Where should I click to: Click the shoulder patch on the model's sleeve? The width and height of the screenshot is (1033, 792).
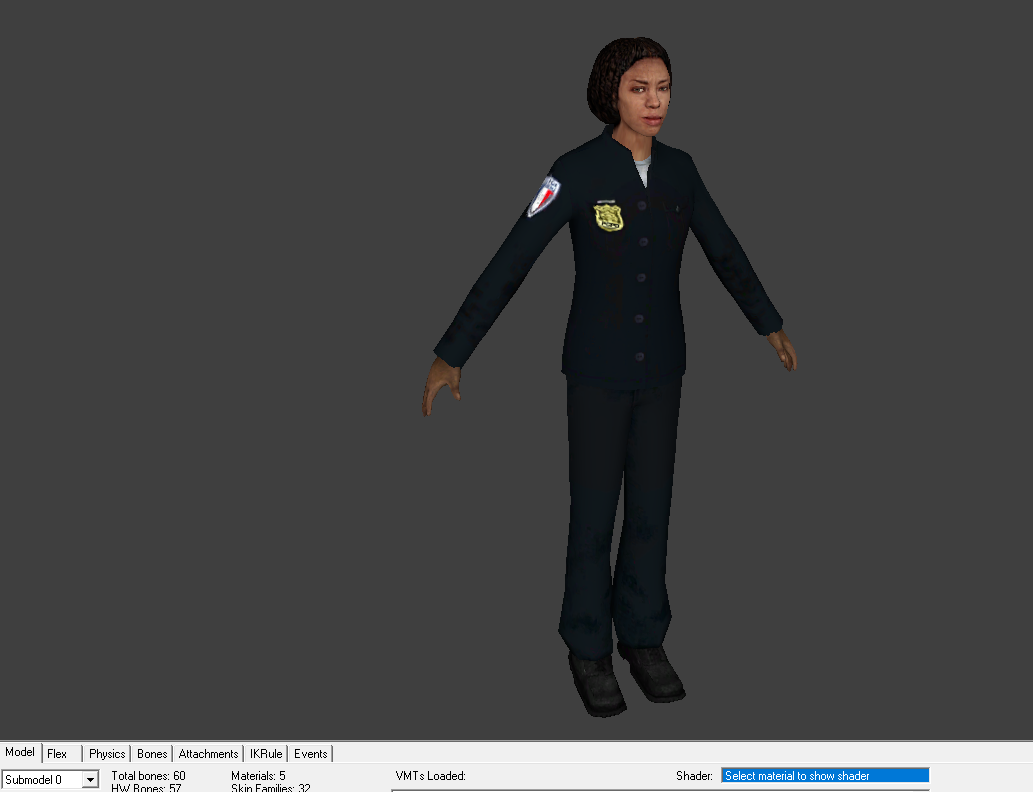[x=543, y=196]
